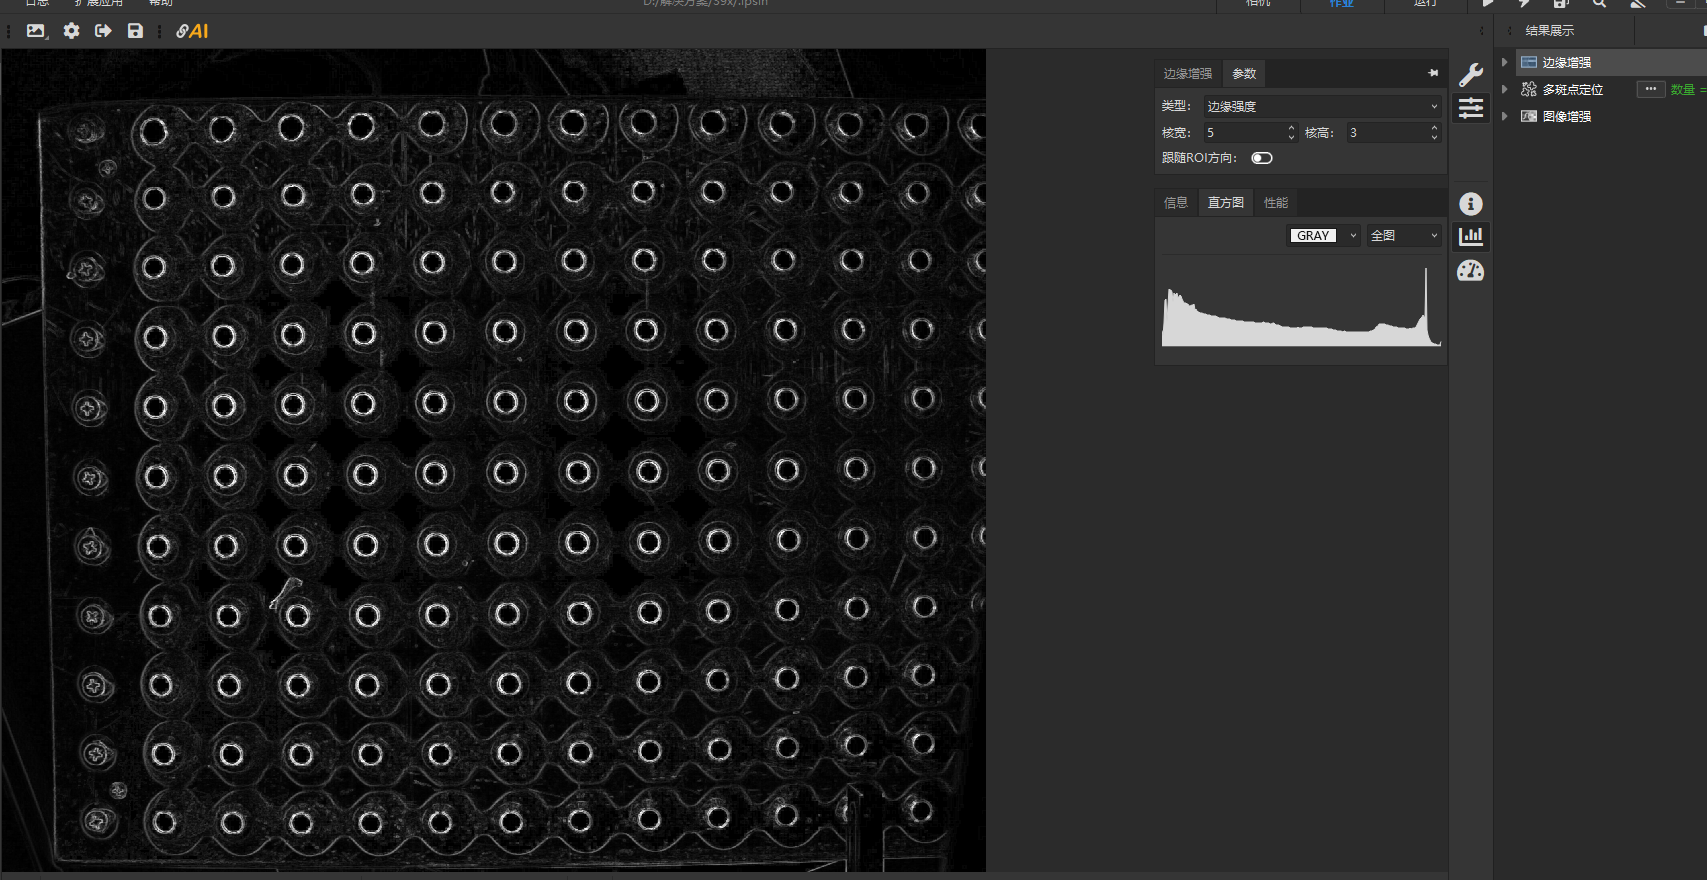This screenshot has width=1707, height=880.
Task: Switch to the 信息 tab
Action: [x=1176, y=203]
